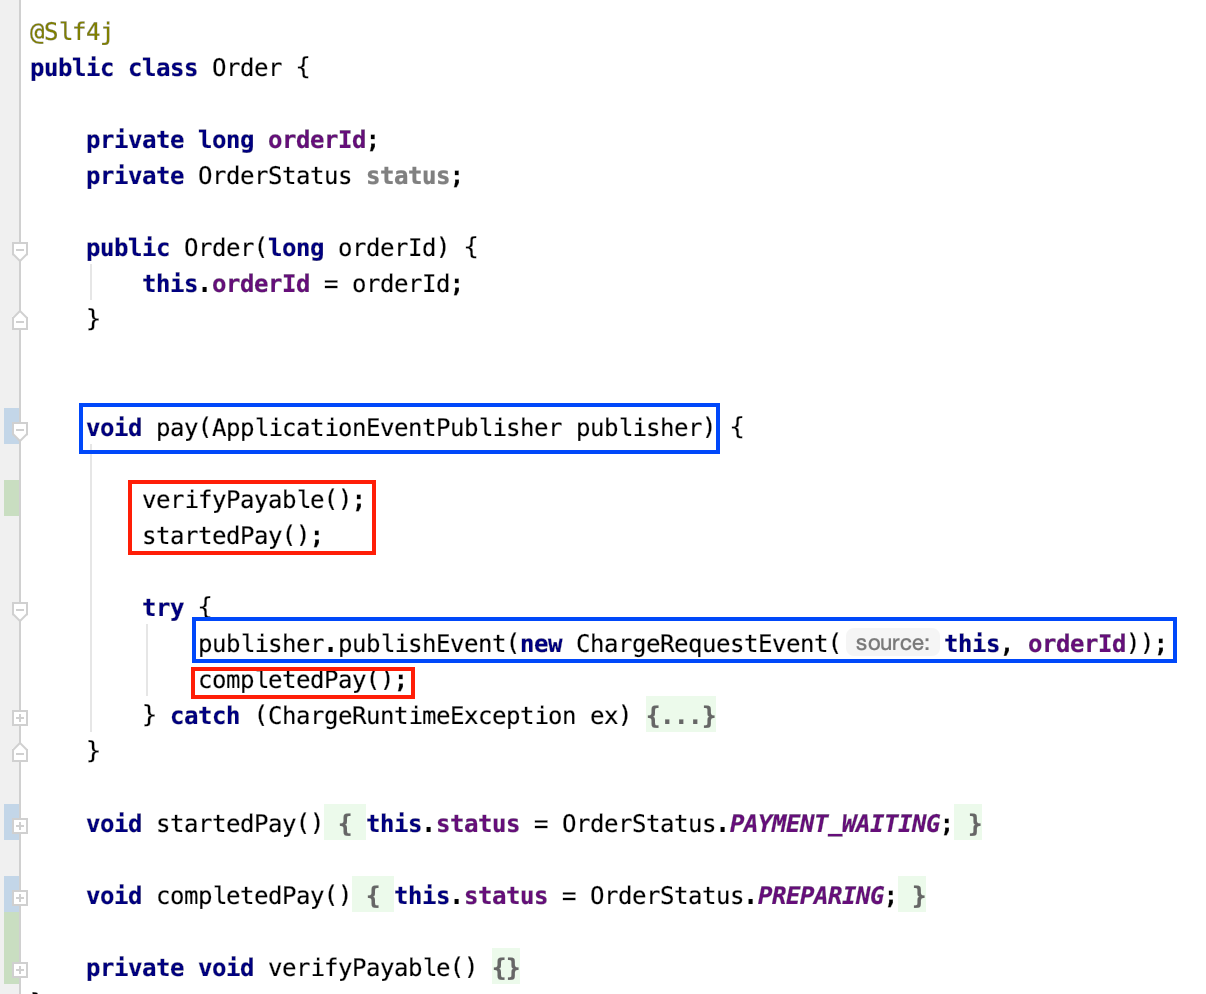Click the catch keyword
The width and height of the screenshot is (1206, 994).
205,716
